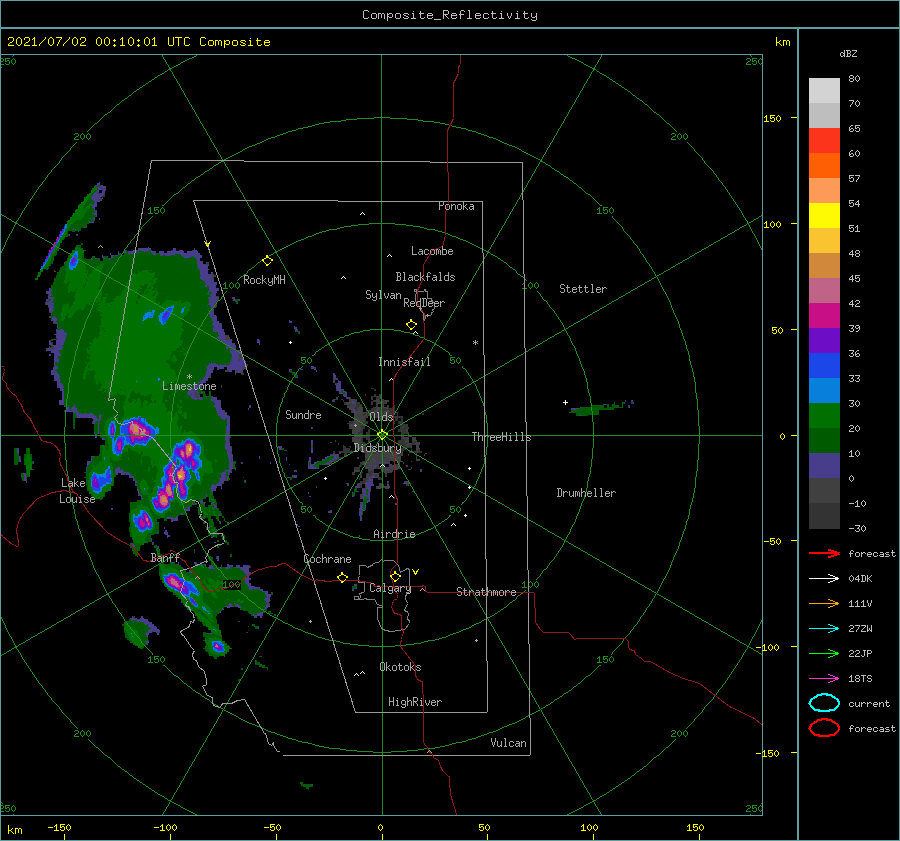Image resolution: width=900 pixels, height=841 pixels.
Task: Pick the red 60-65 dBZ swatch
Action: [824, 141]
